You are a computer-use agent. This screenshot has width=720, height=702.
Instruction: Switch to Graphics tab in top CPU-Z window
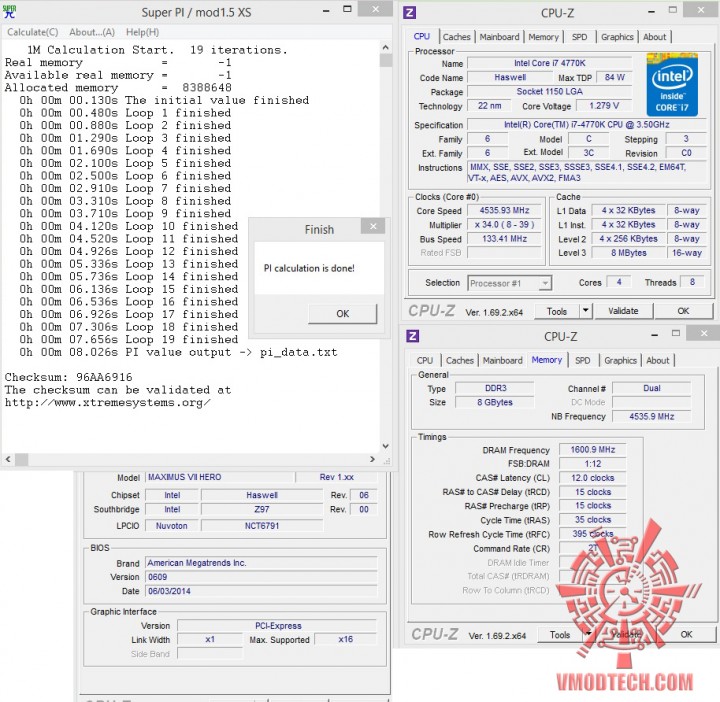pos(617,37)
